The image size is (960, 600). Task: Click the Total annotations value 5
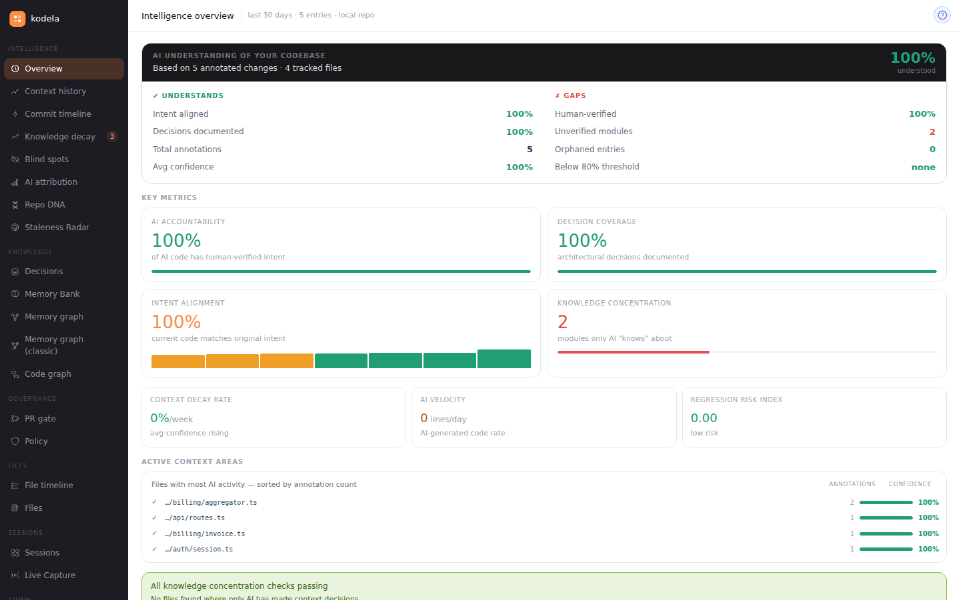pos(530,149)
